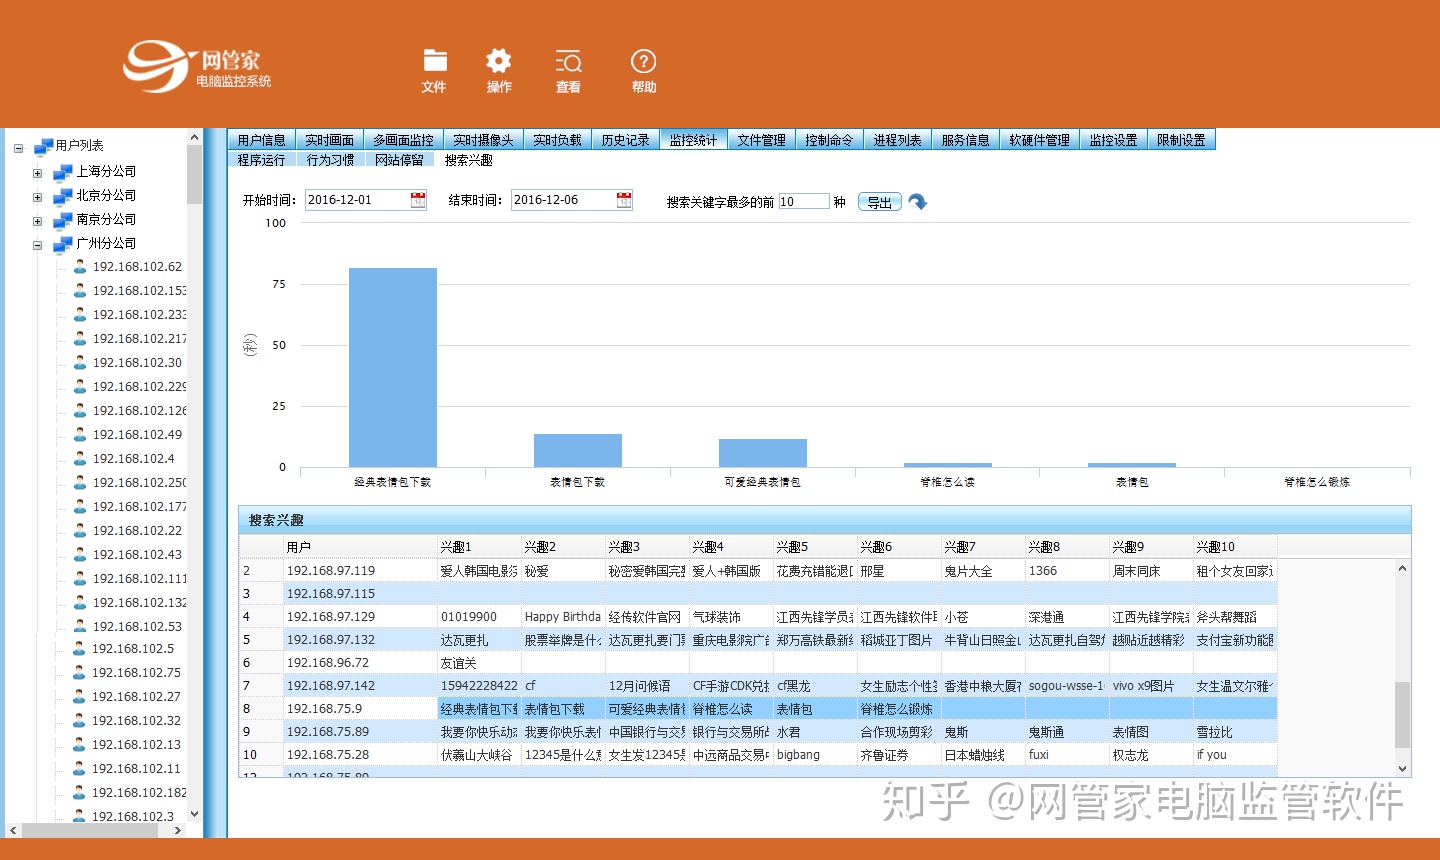Collapse the 用户列表 root node
The width and height of the screenshot is (1440, 860).
pyautogui.click(x=18, y=148)
